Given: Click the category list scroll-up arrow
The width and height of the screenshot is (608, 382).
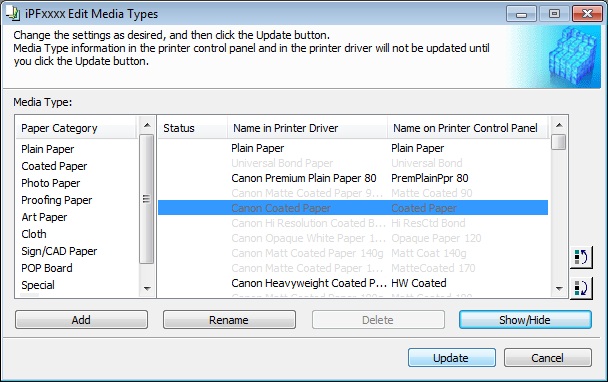Looking at the screenshot, I should coord(147,125).
